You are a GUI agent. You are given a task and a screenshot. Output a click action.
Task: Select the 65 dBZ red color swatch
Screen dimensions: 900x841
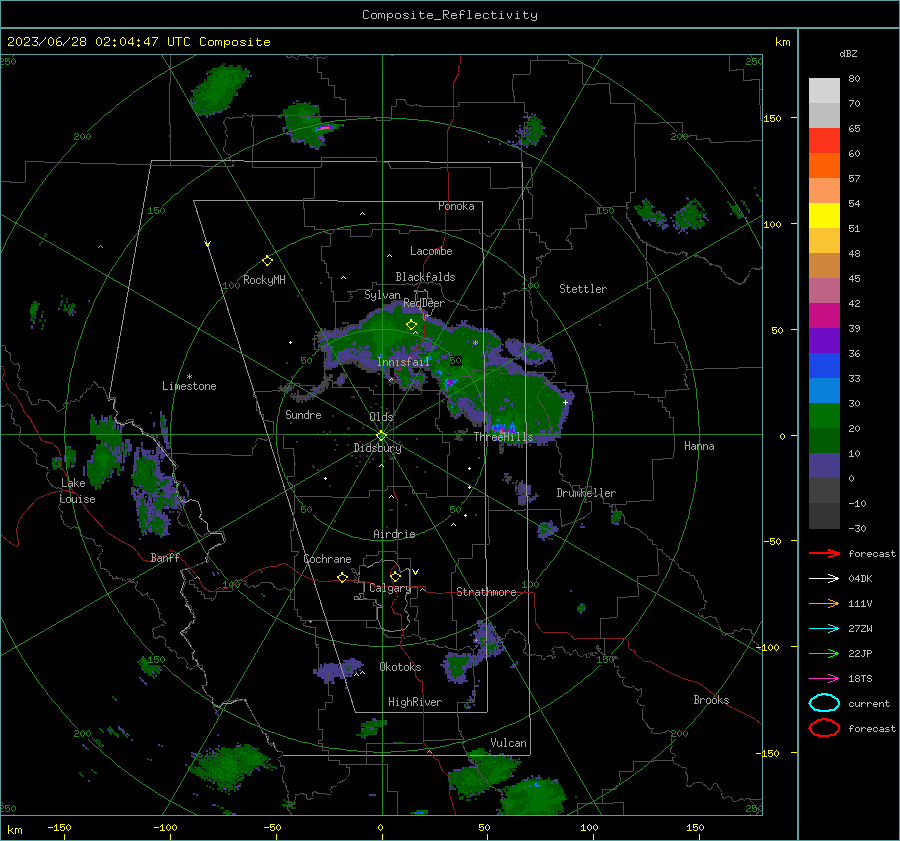click(824, 141)
